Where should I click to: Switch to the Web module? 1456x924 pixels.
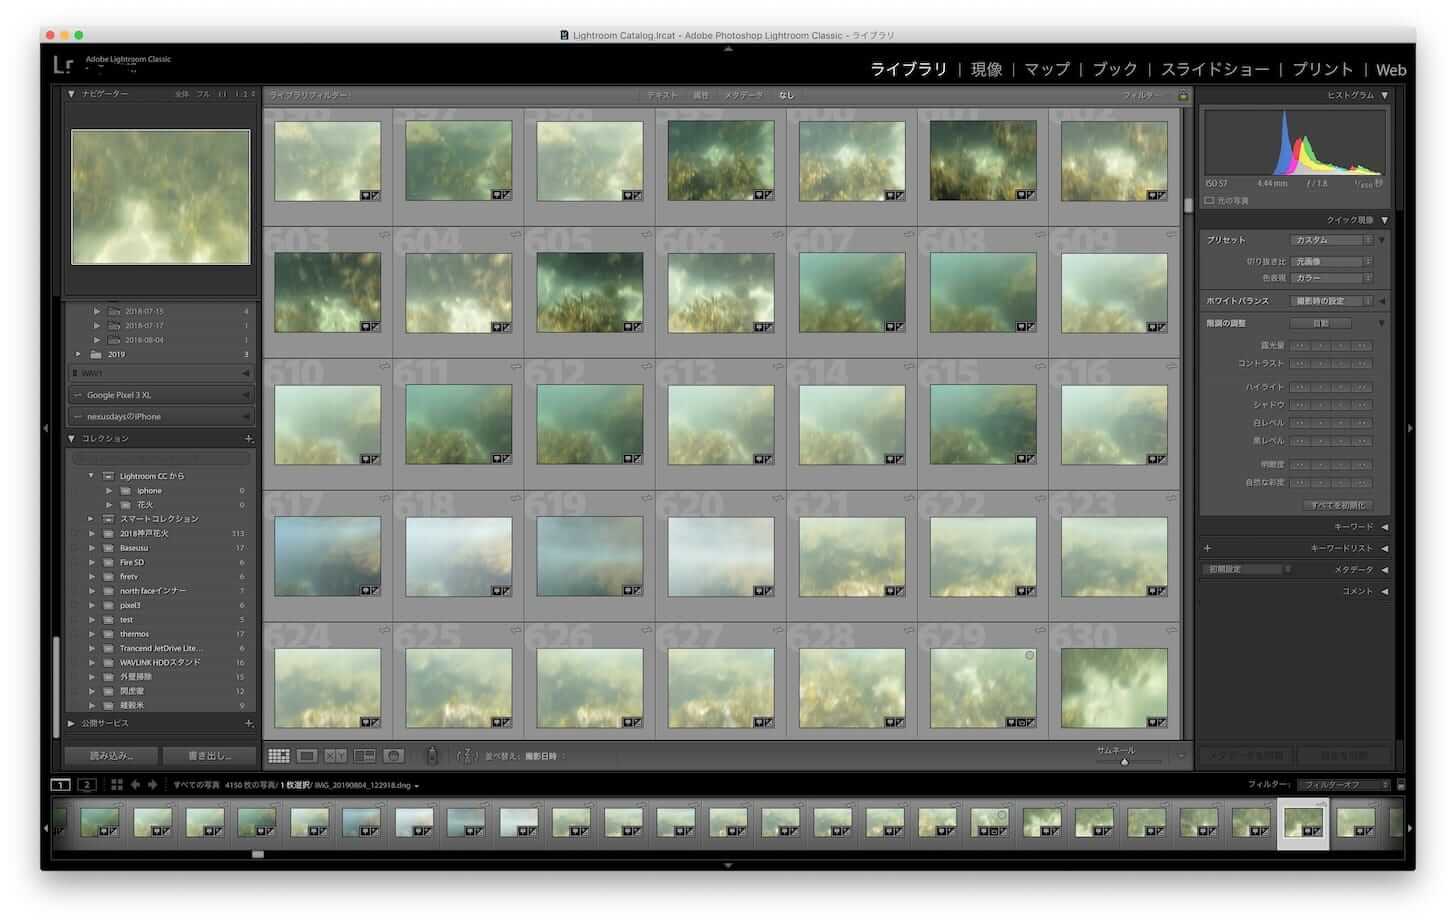[x=1391, y=70]
